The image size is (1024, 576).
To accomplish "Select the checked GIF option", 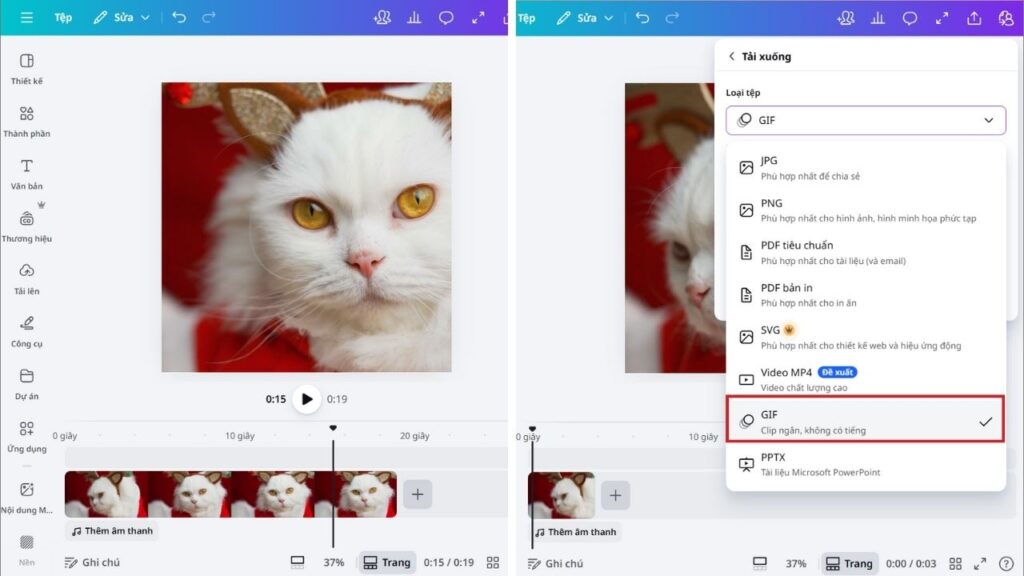I will 866,421.
